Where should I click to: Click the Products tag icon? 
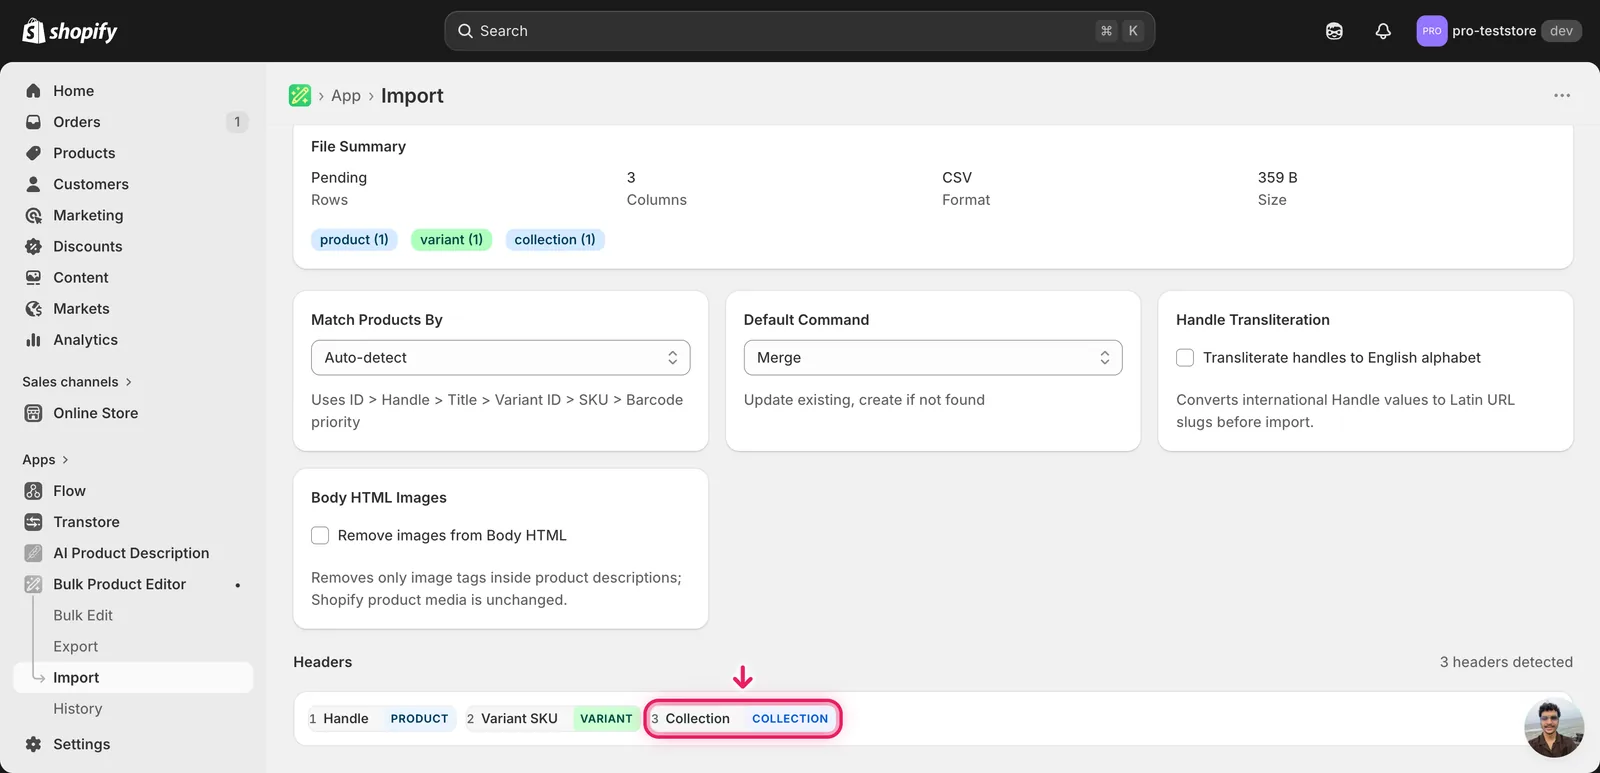(x=33, y=153)
